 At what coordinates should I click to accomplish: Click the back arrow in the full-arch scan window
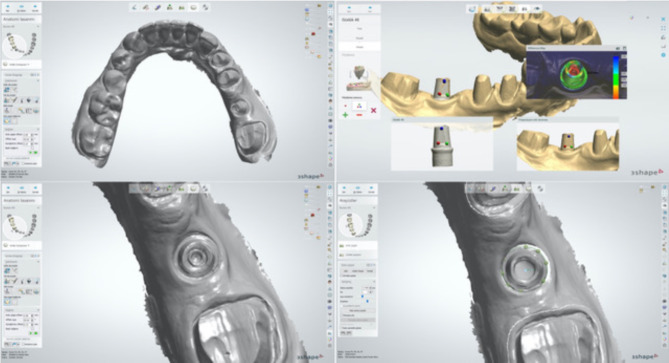pos(8,8)
